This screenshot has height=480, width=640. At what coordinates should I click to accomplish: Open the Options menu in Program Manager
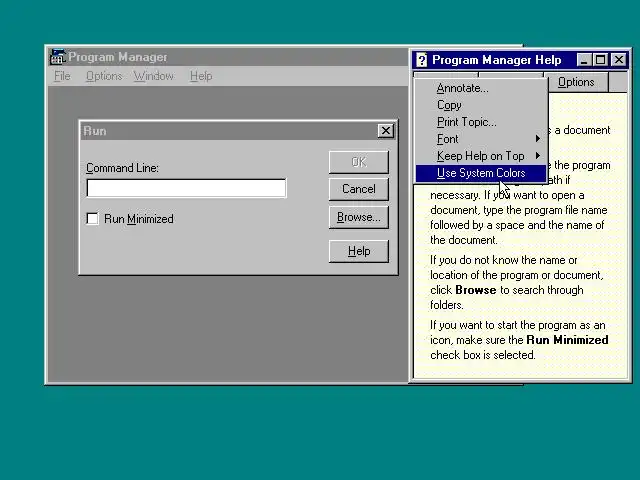click(x=104, y=76)
